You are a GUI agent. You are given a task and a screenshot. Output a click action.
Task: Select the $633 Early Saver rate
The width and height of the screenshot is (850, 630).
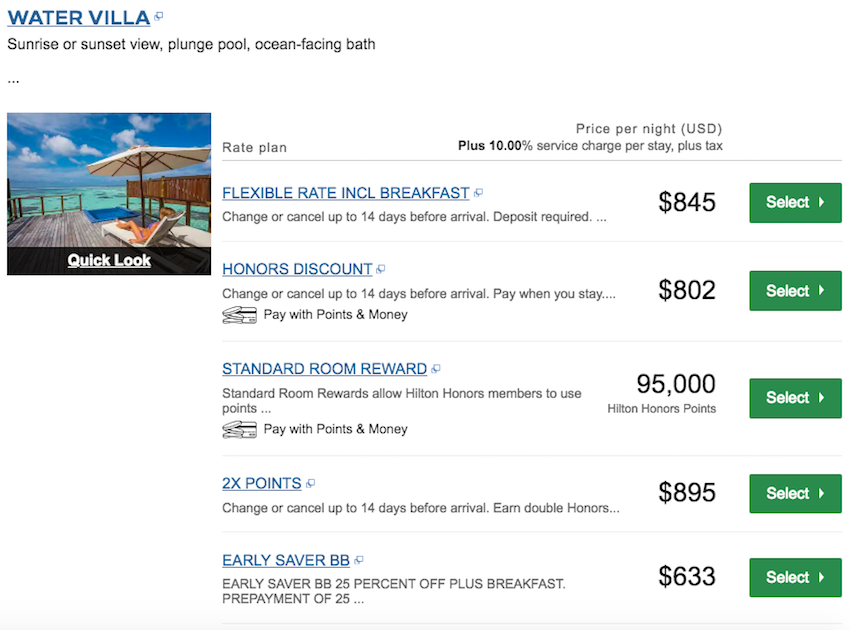(x=795, y=577)
